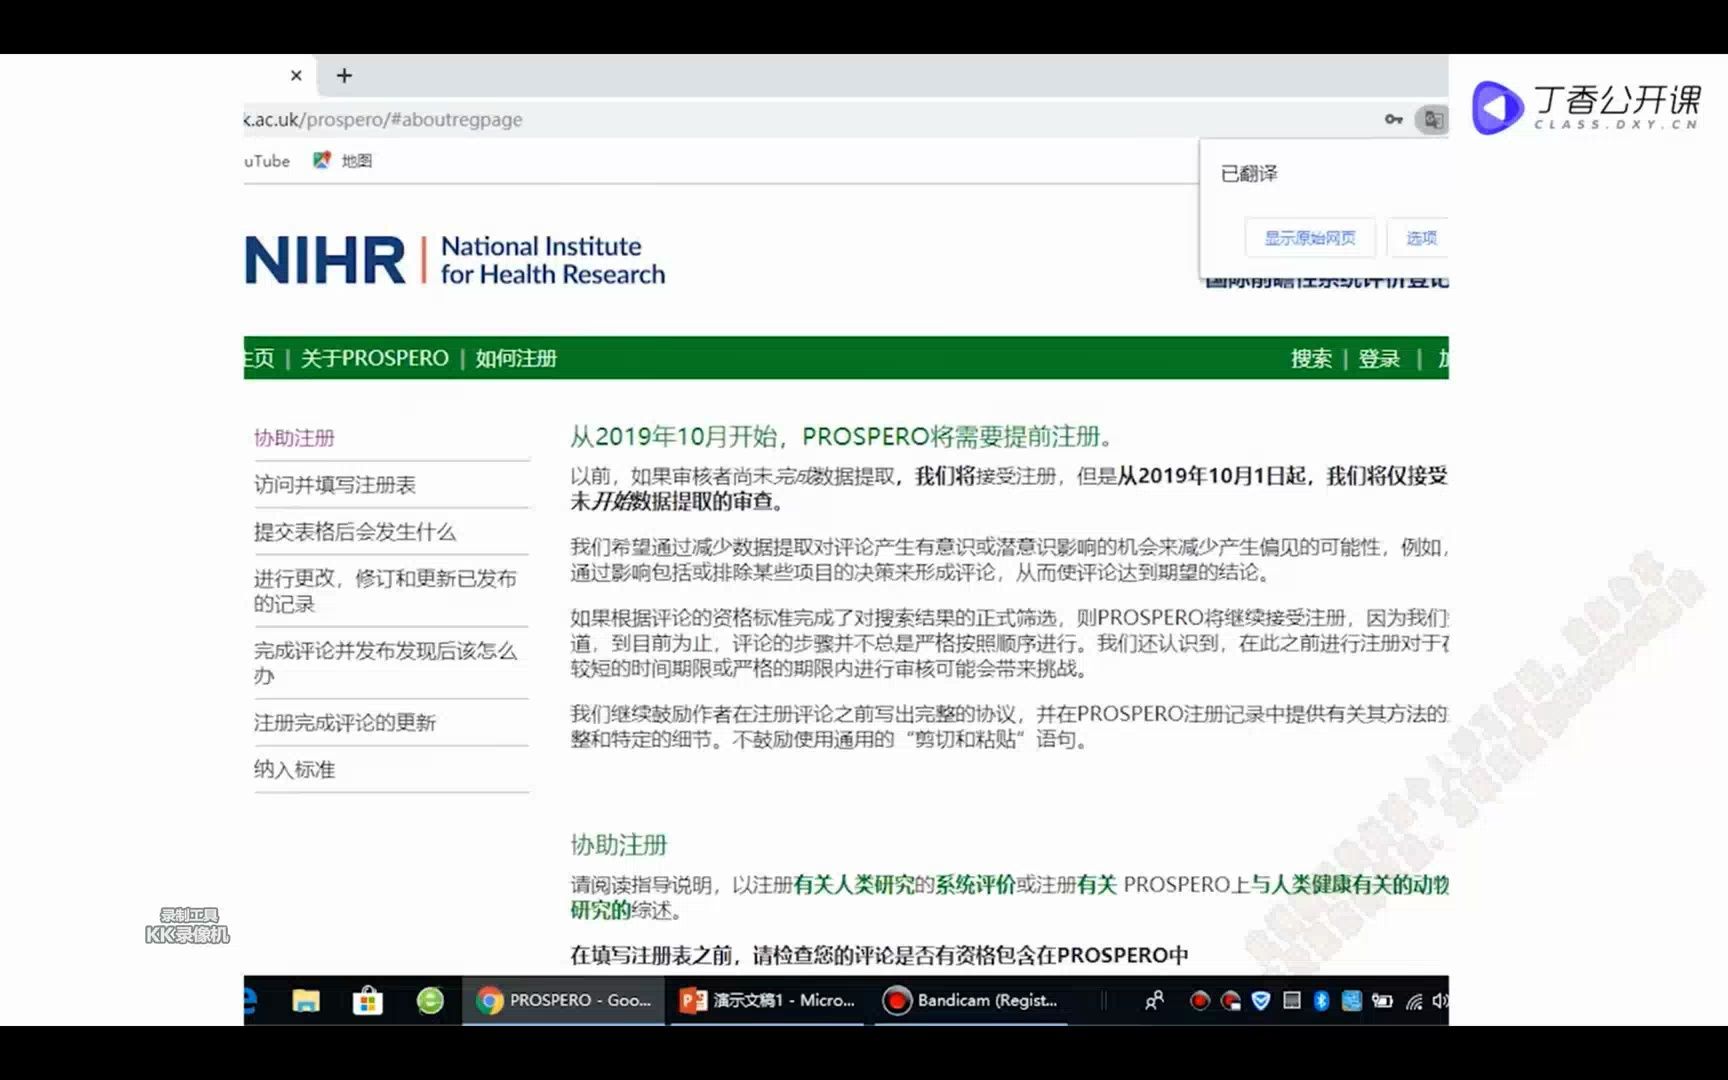The image size is (1728, 1080).
Task: Select 提交表格后会发生什么 in sidebar
Action: [x=355, y=532]
